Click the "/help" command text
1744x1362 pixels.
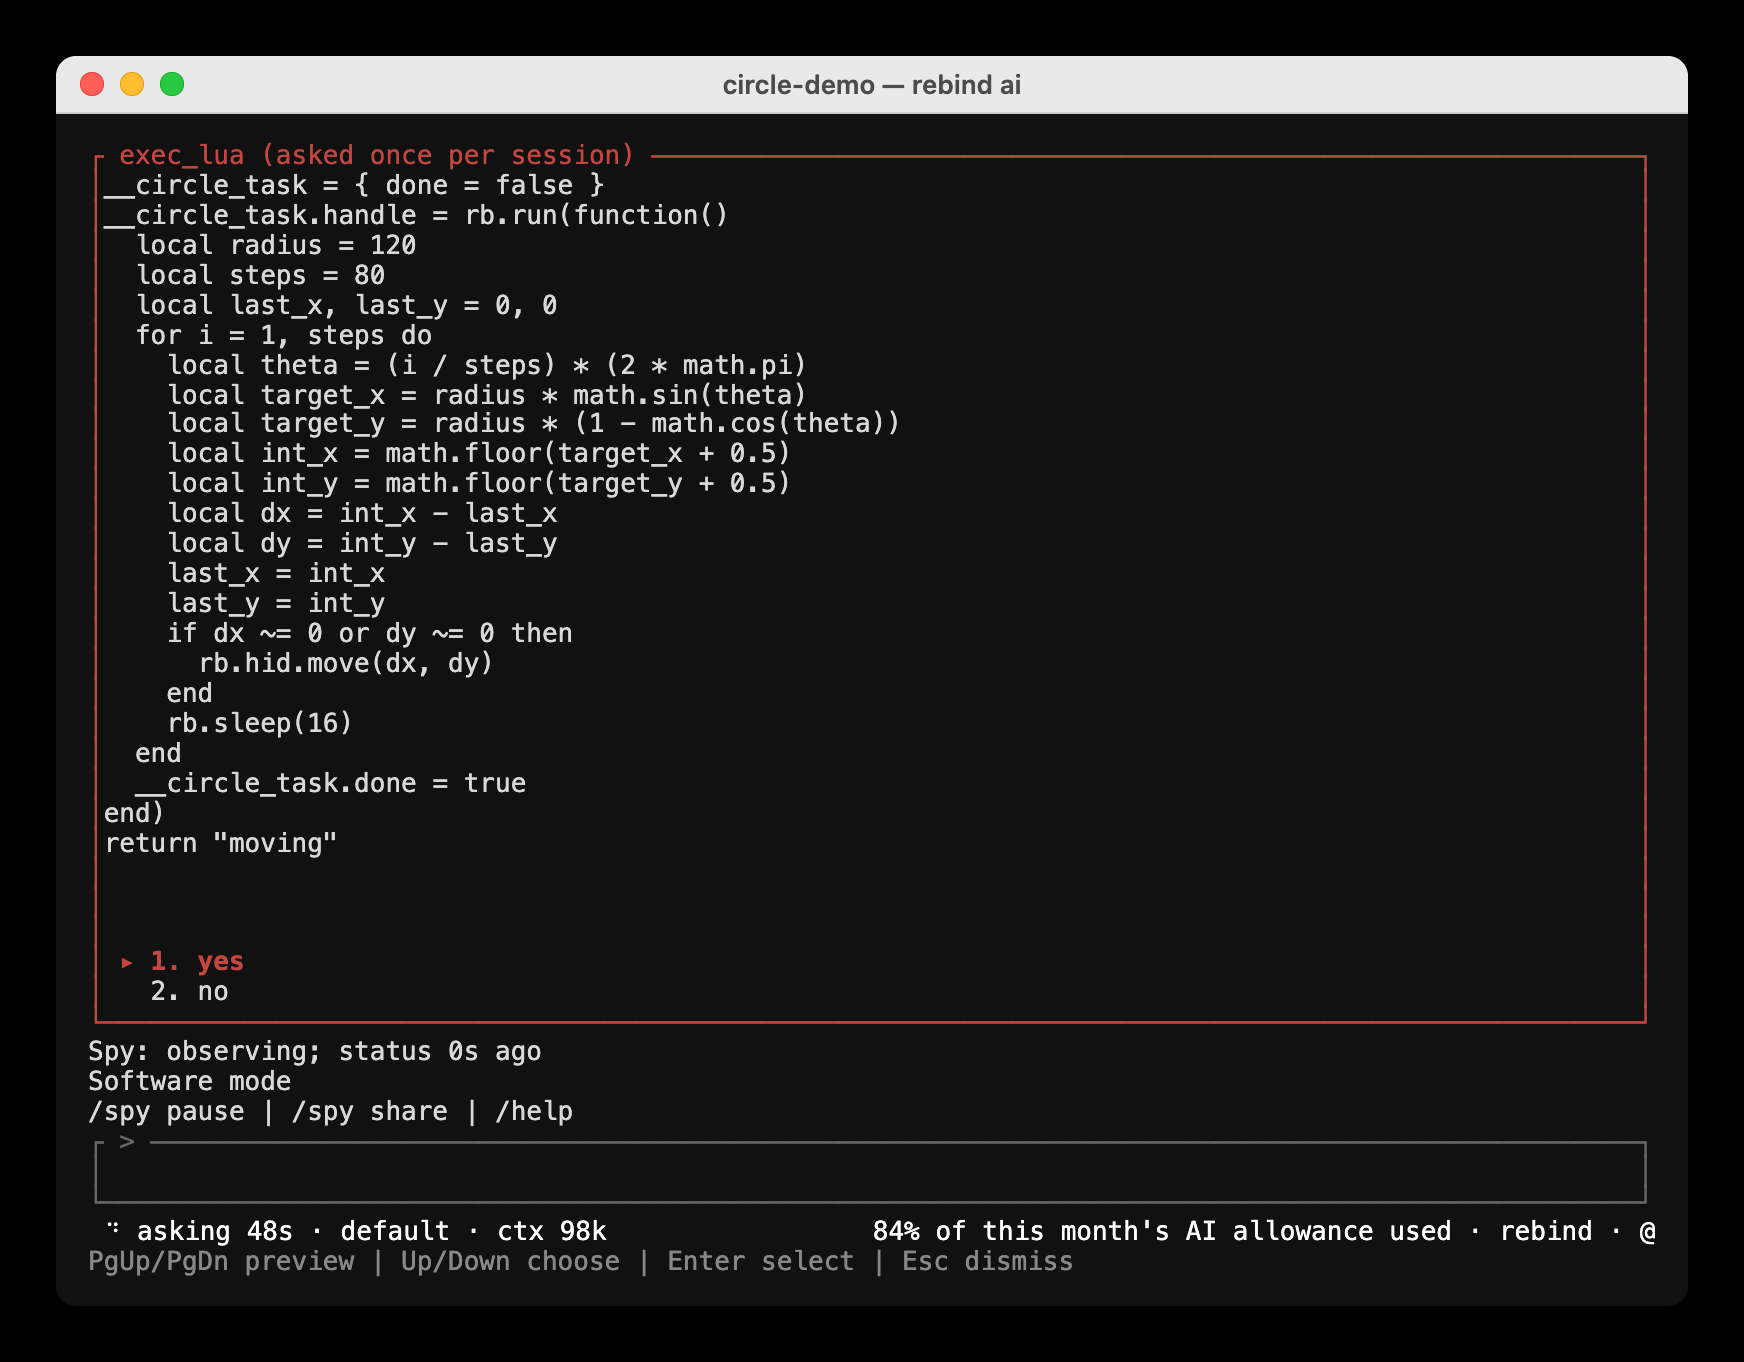pos(534,1111)
